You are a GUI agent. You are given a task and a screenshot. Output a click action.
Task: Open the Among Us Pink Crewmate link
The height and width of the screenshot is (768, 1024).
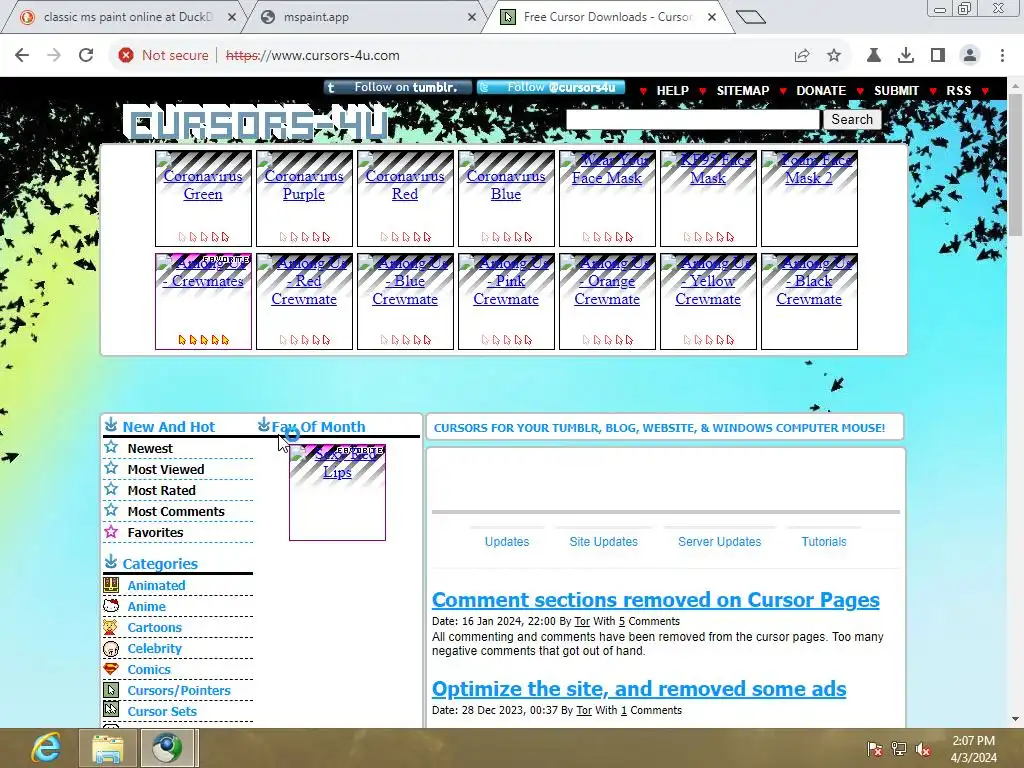tap(506, 281)
